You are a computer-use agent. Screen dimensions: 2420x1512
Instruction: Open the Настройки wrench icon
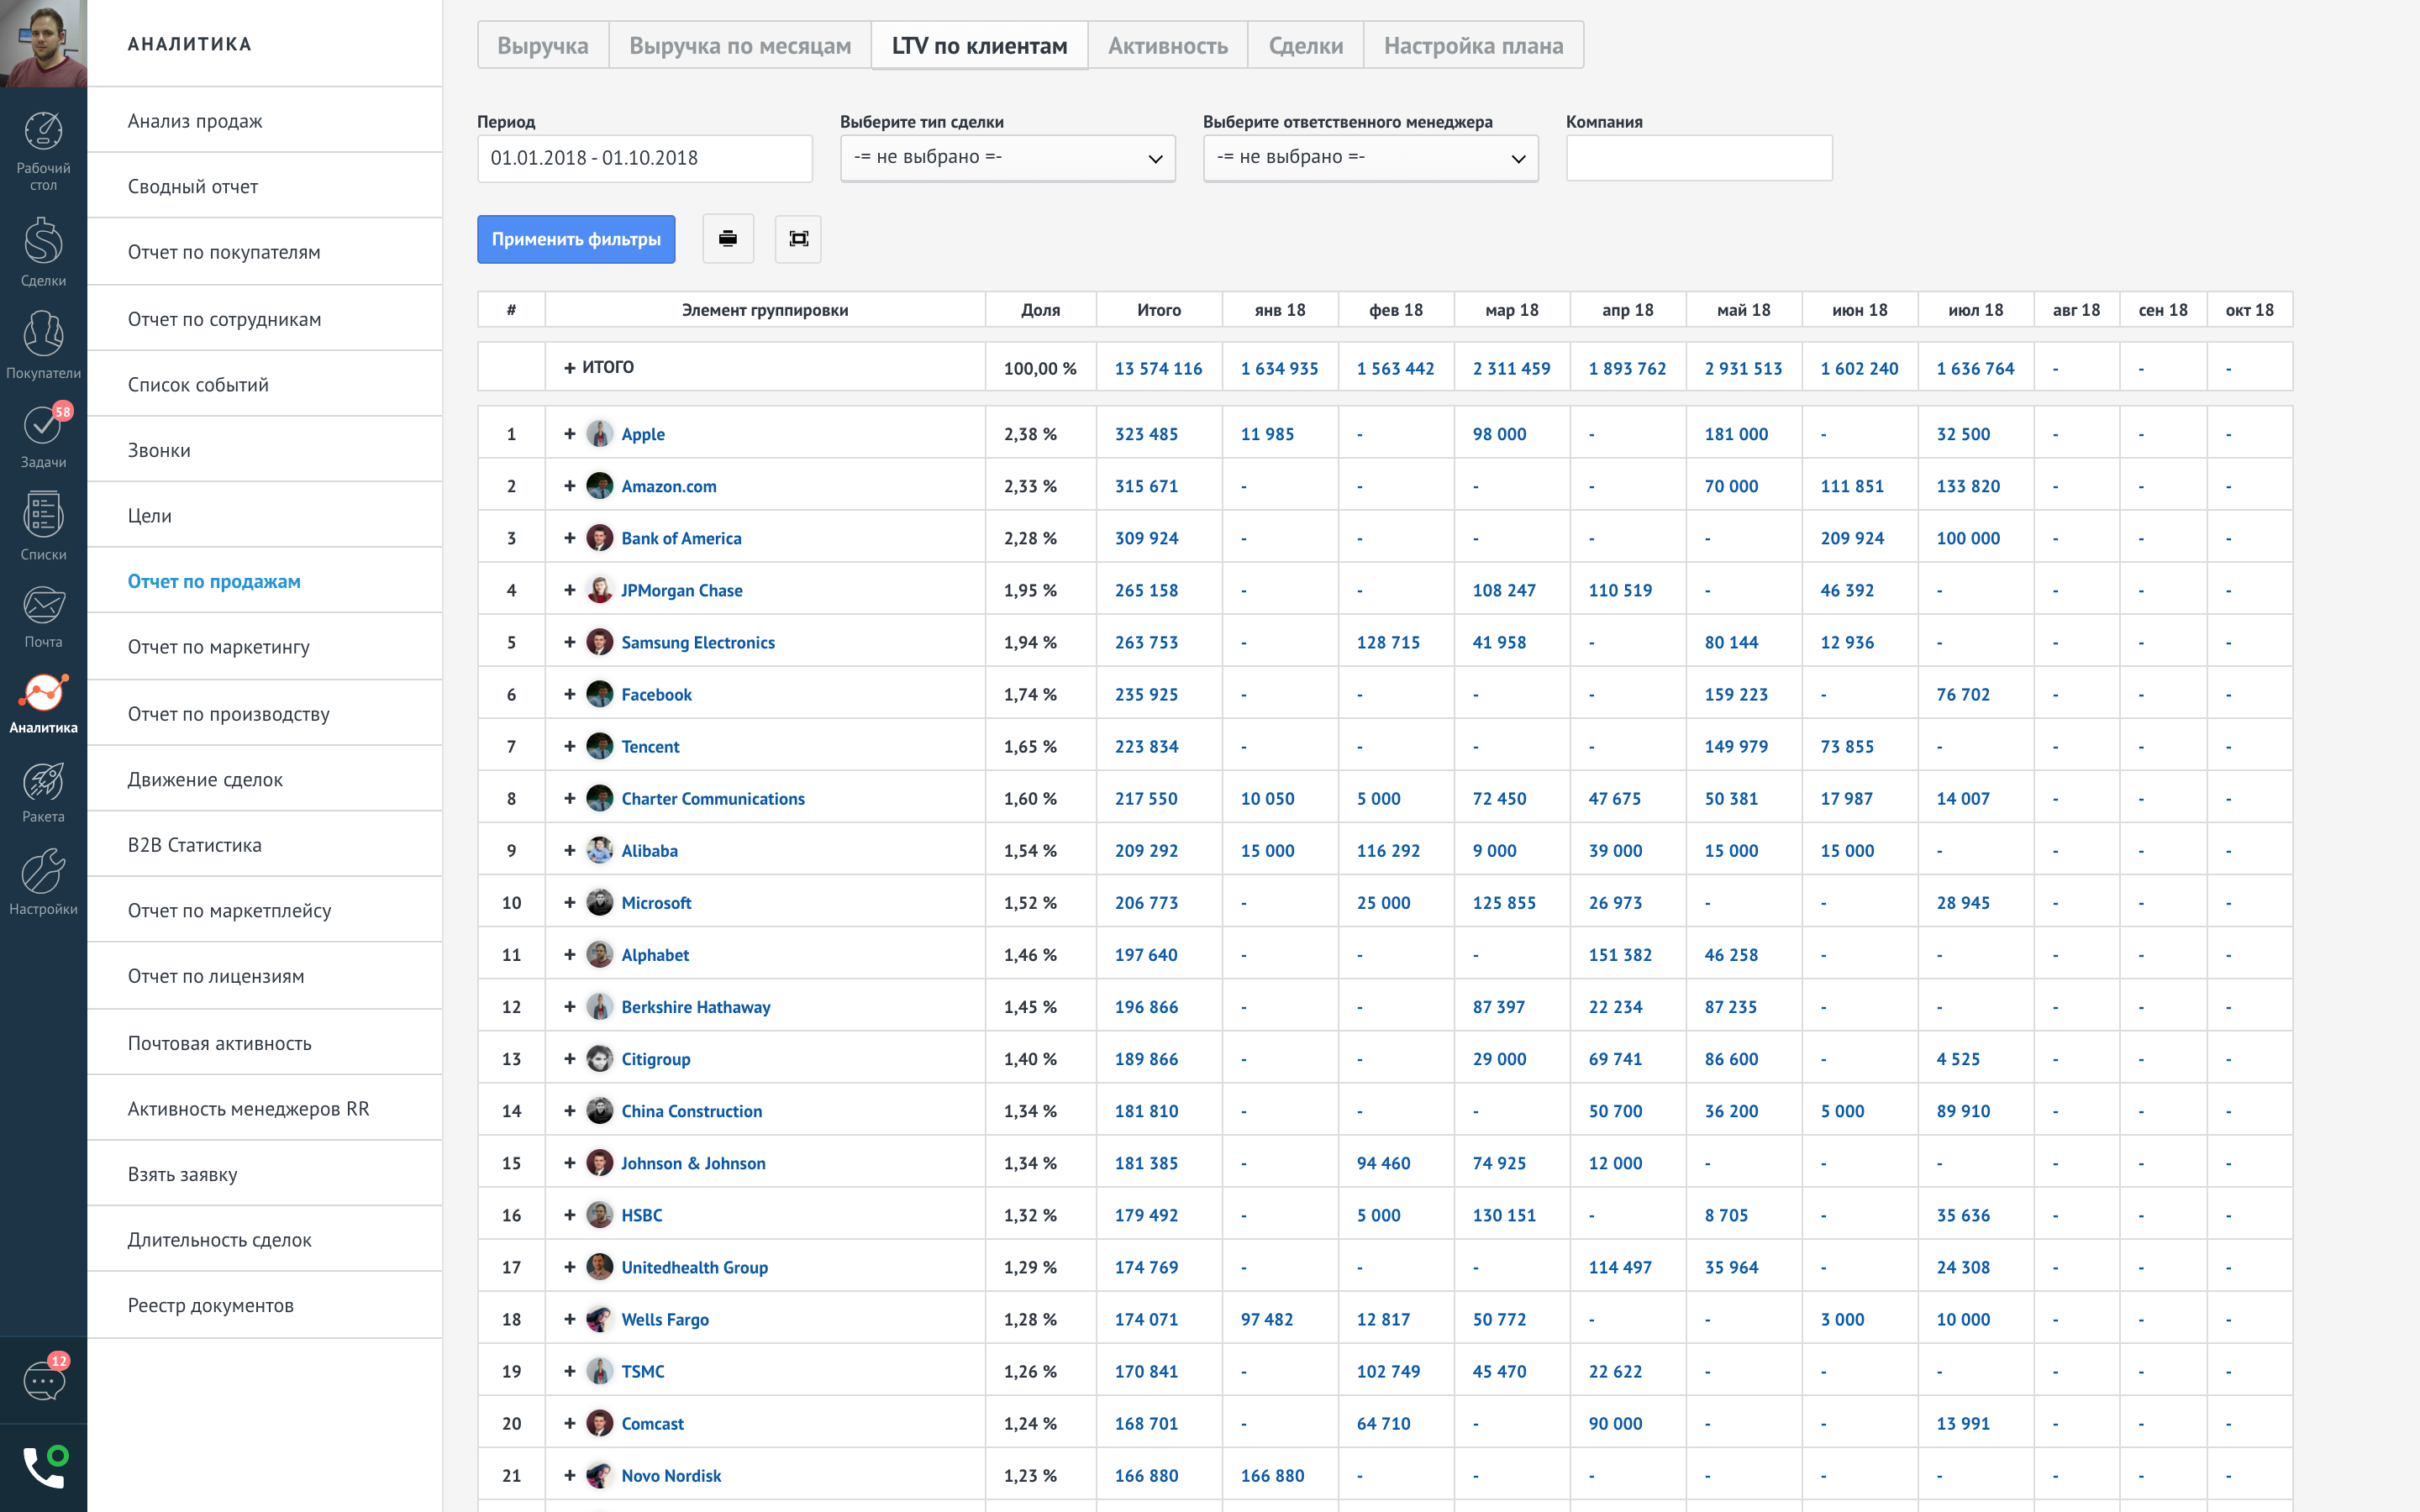pos(43,871)
